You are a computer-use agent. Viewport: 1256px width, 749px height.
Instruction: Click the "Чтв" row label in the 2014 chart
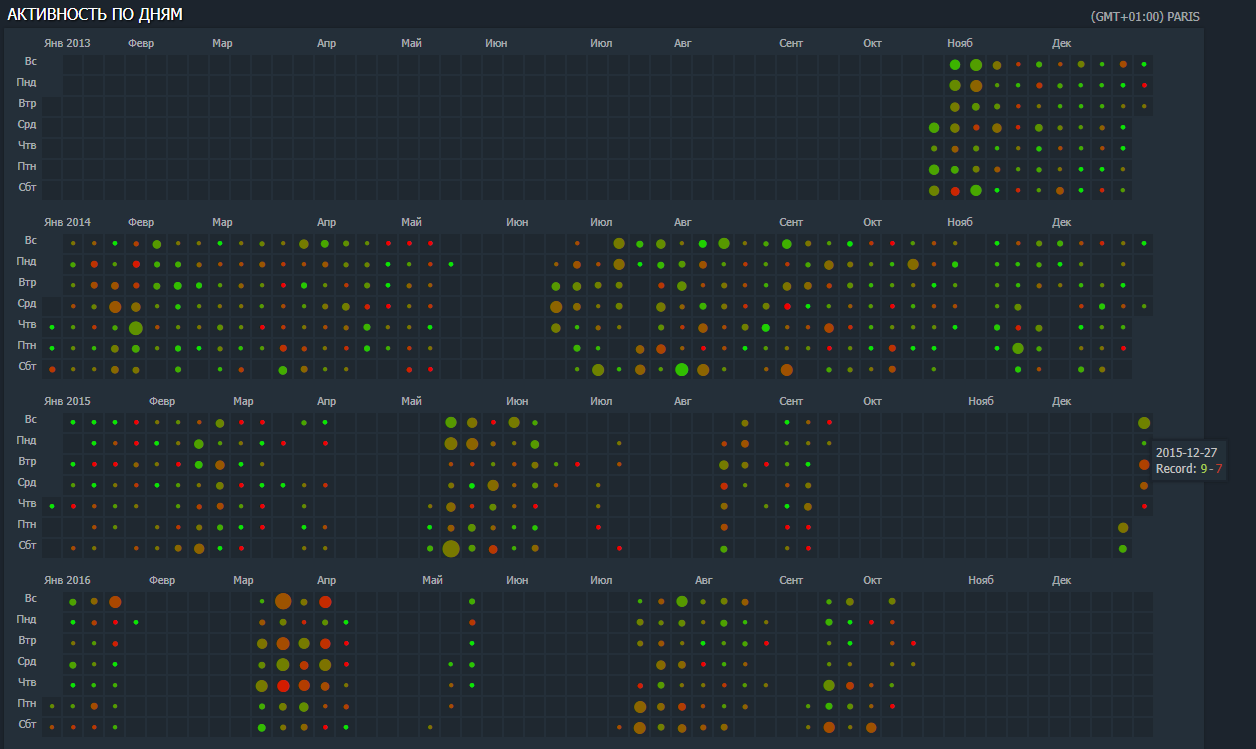click(x=28, y=324)
